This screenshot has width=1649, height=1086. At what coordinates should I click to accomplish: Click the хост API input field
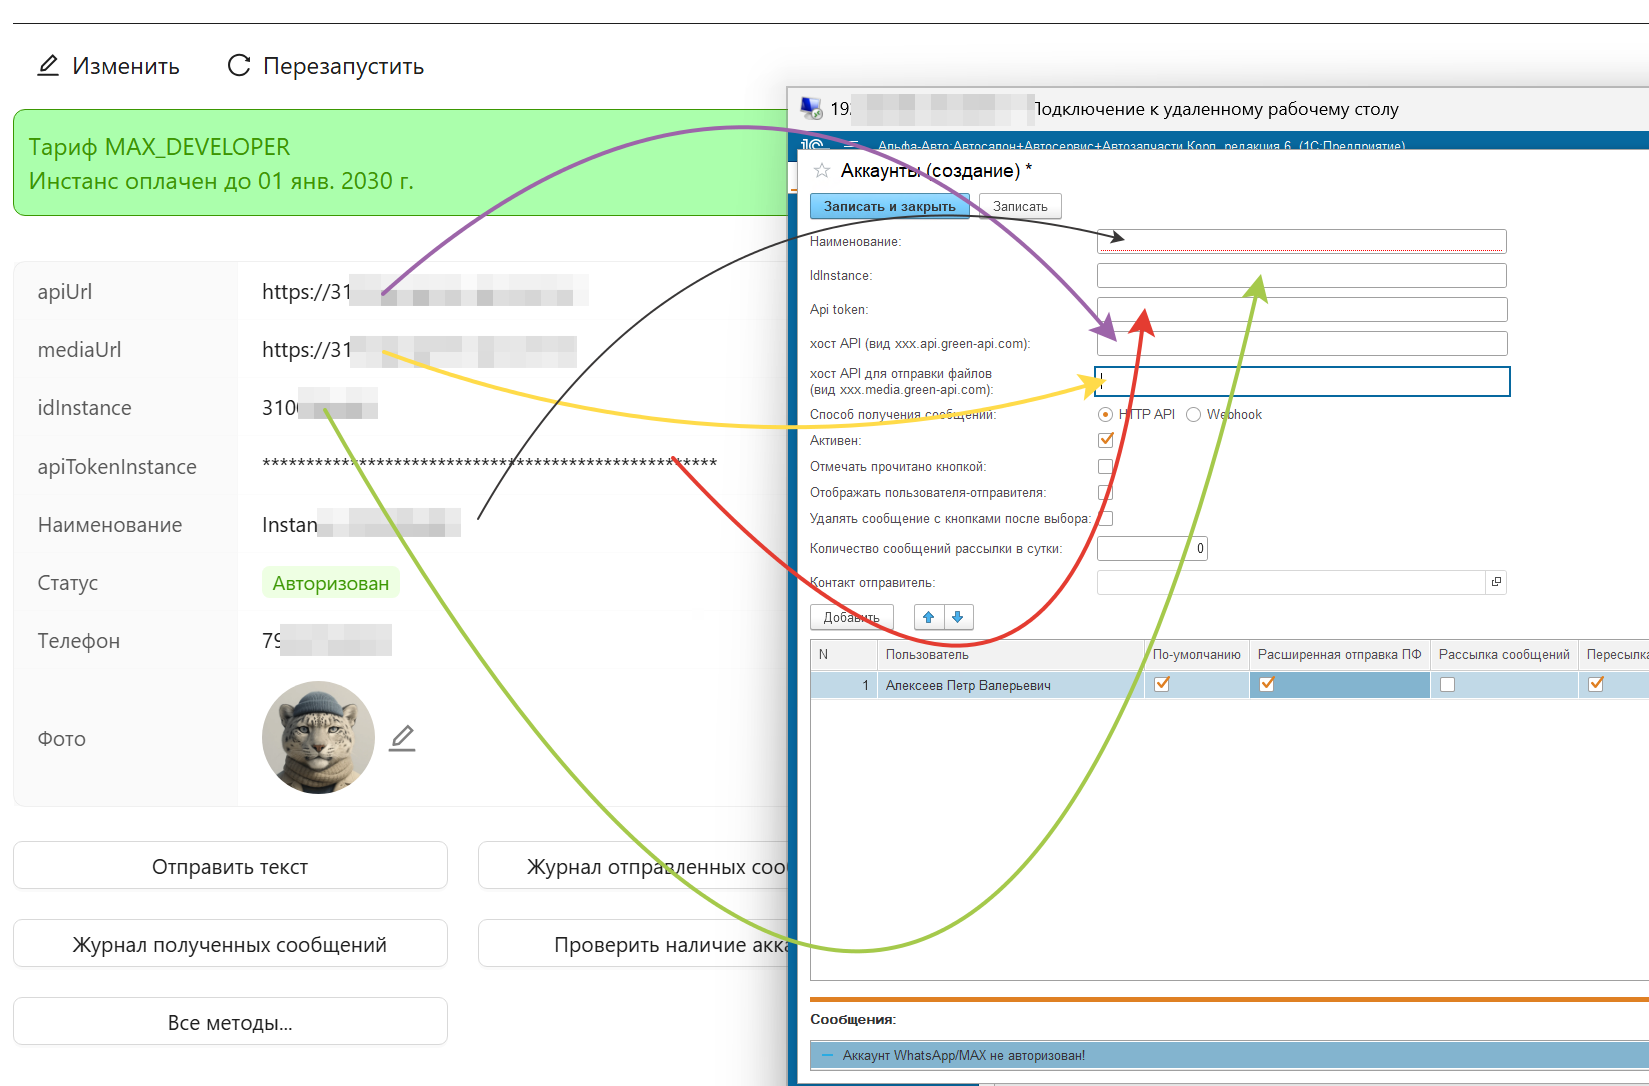pyautogui.click(x=1301, y=343)
